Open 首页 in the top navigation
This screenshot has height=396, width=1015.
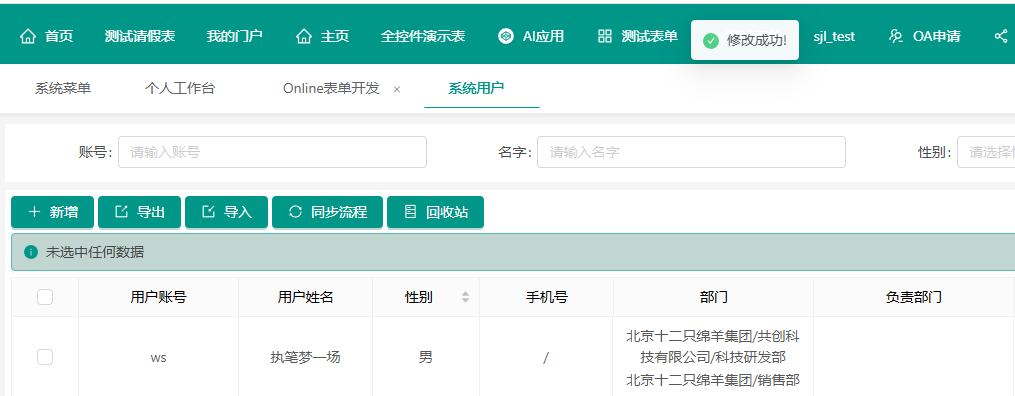(x=47, y=36)
